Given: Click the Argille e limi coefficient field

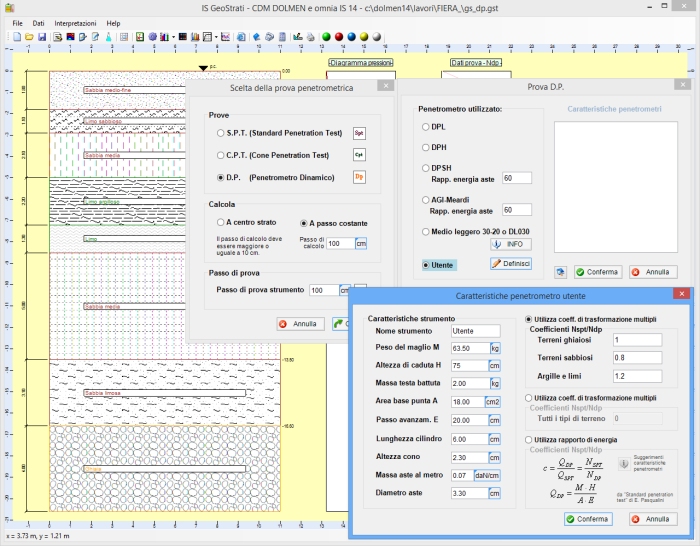Looking at the screenshot, I should coord(637,376).
